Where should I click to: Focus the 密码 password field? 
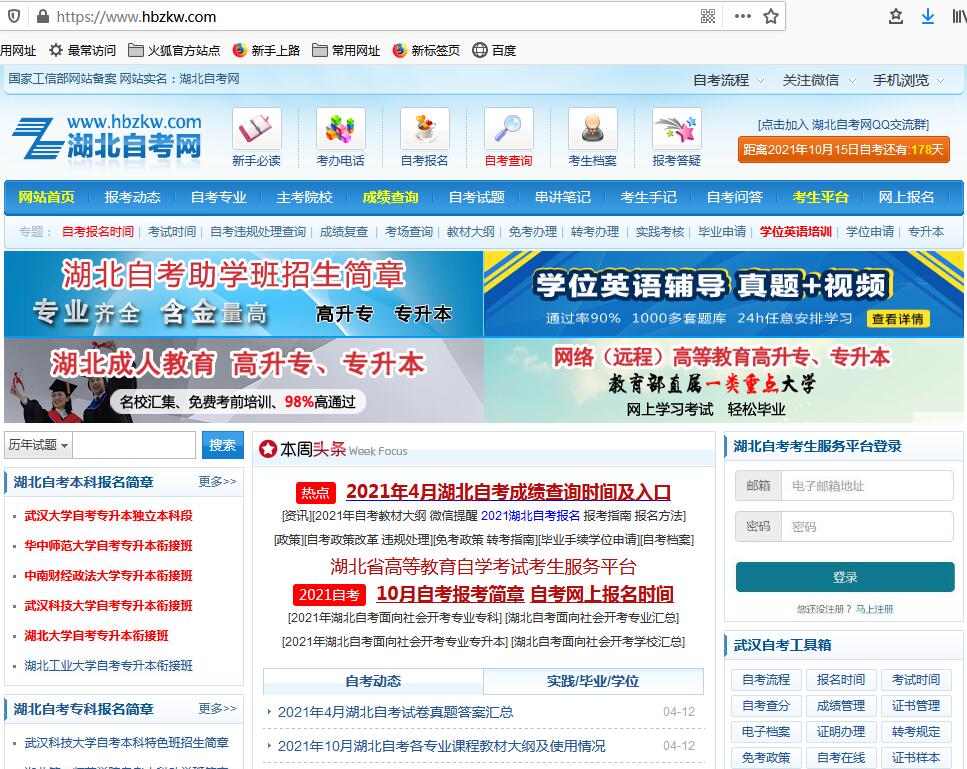tap(867, 527)
